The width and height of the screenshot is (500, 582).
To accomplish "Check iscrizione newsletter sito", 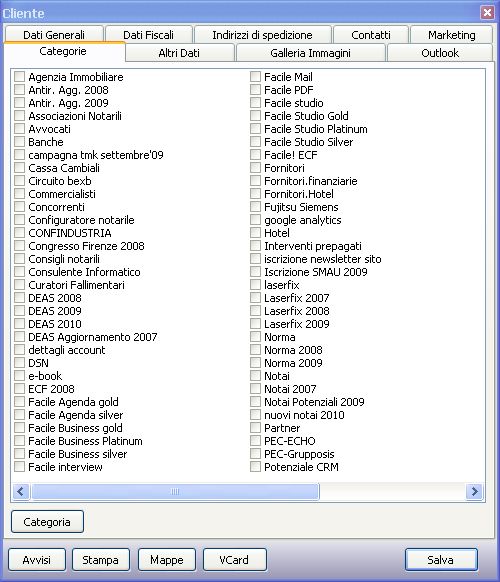I will [x=255, y=259].
